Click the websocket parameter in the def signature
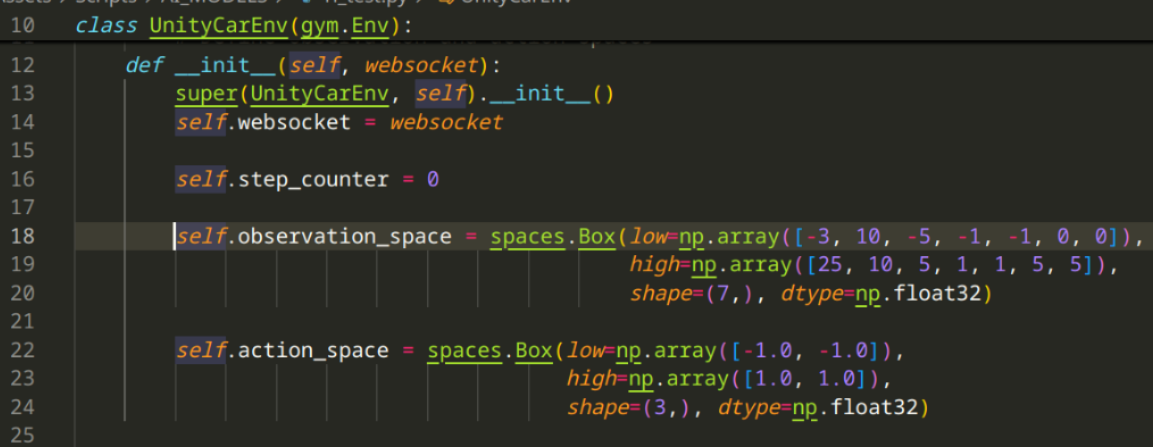 (x=421, y=65)
